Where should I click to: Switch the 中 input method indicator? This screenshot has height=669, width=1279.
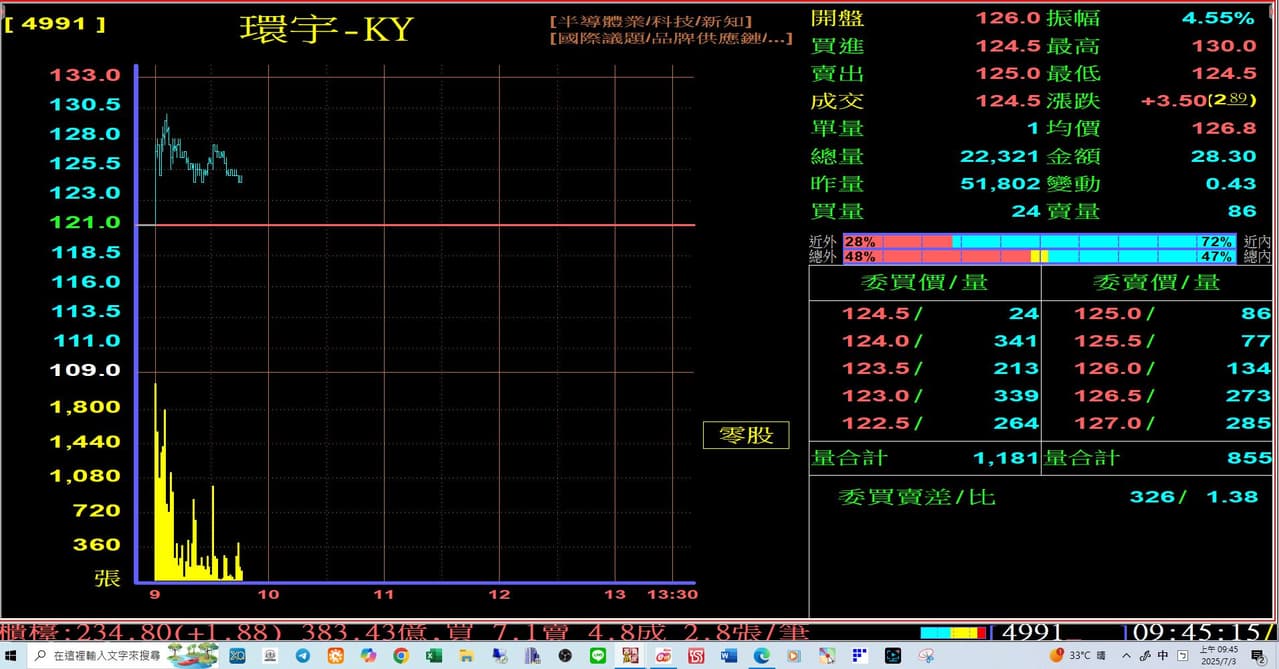coord(1163,657)
